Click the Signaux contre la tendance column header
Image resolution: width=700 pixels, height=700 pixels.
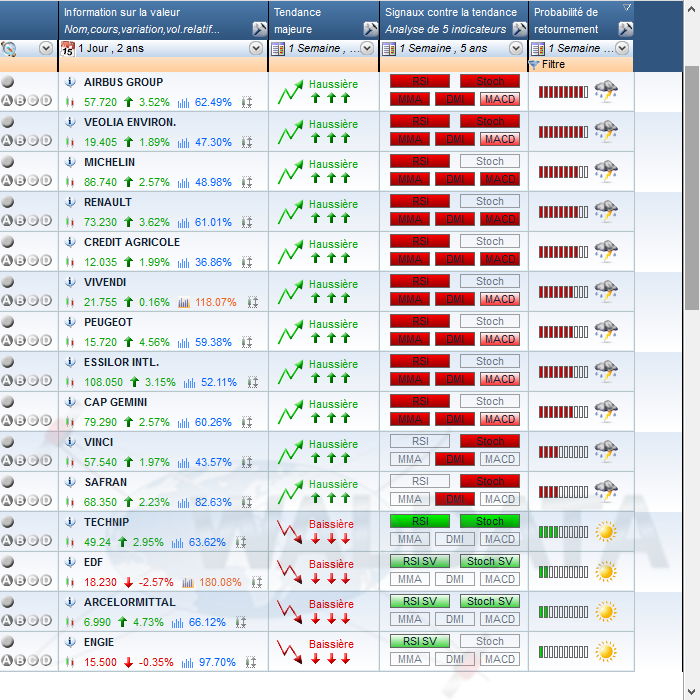454,21
